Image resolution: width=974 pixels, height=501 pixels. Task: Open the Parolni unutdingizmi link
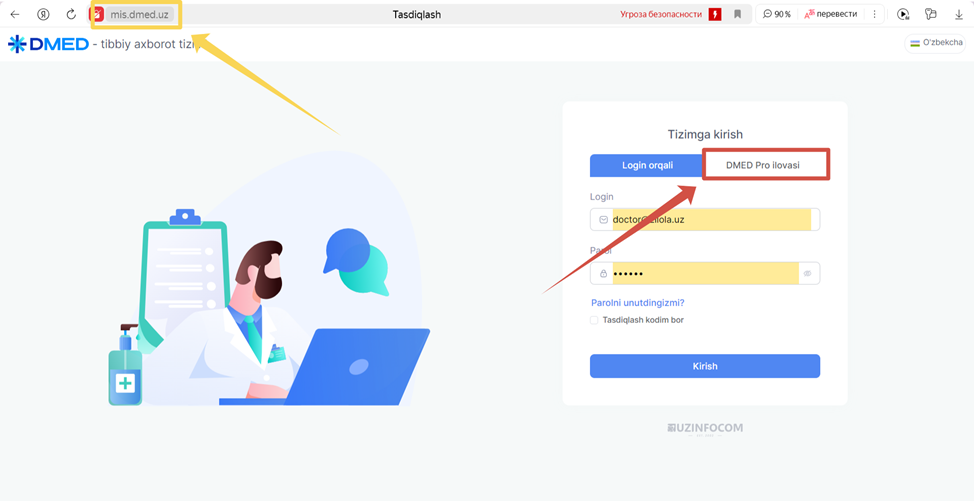(x=637, y=303)
